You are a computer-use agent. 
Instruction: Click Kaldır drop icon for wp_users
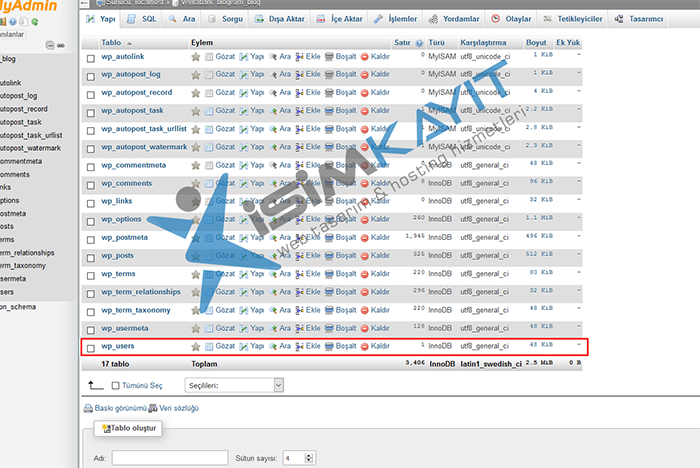pyautogui.click(x=365, y=346)
